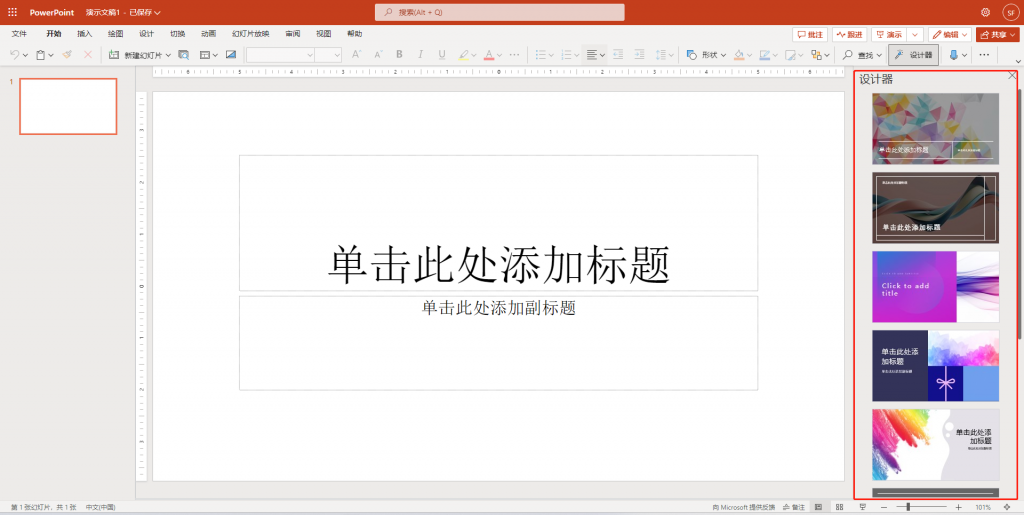
Task: Toggle underline formatting
Action: point(442,55)
